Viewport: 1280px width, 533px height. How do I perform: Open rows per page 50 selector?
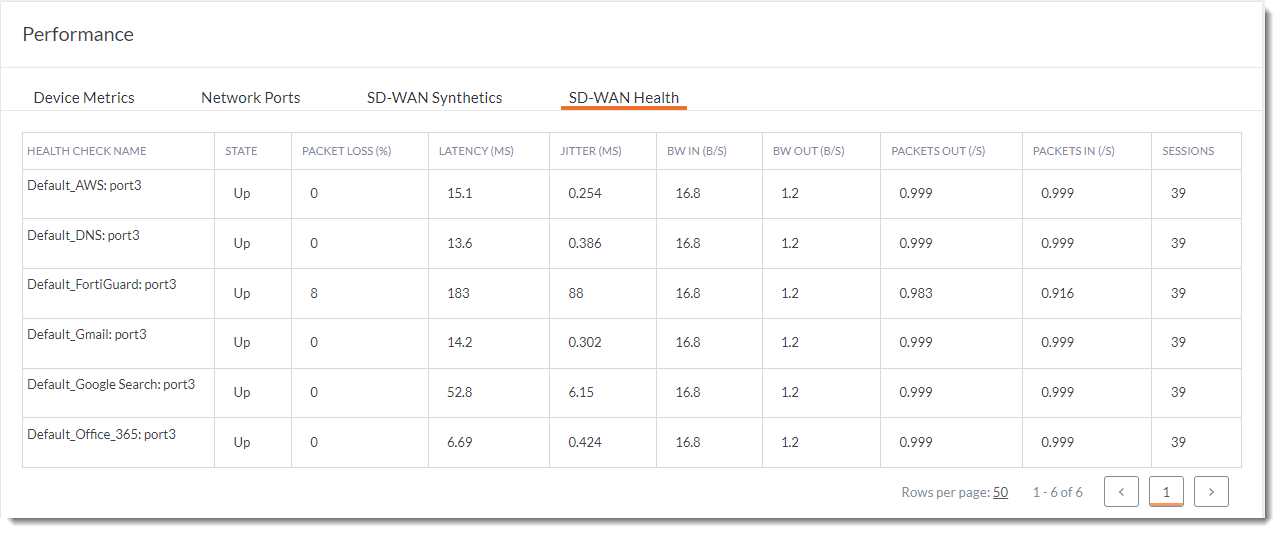(1000, 492)
